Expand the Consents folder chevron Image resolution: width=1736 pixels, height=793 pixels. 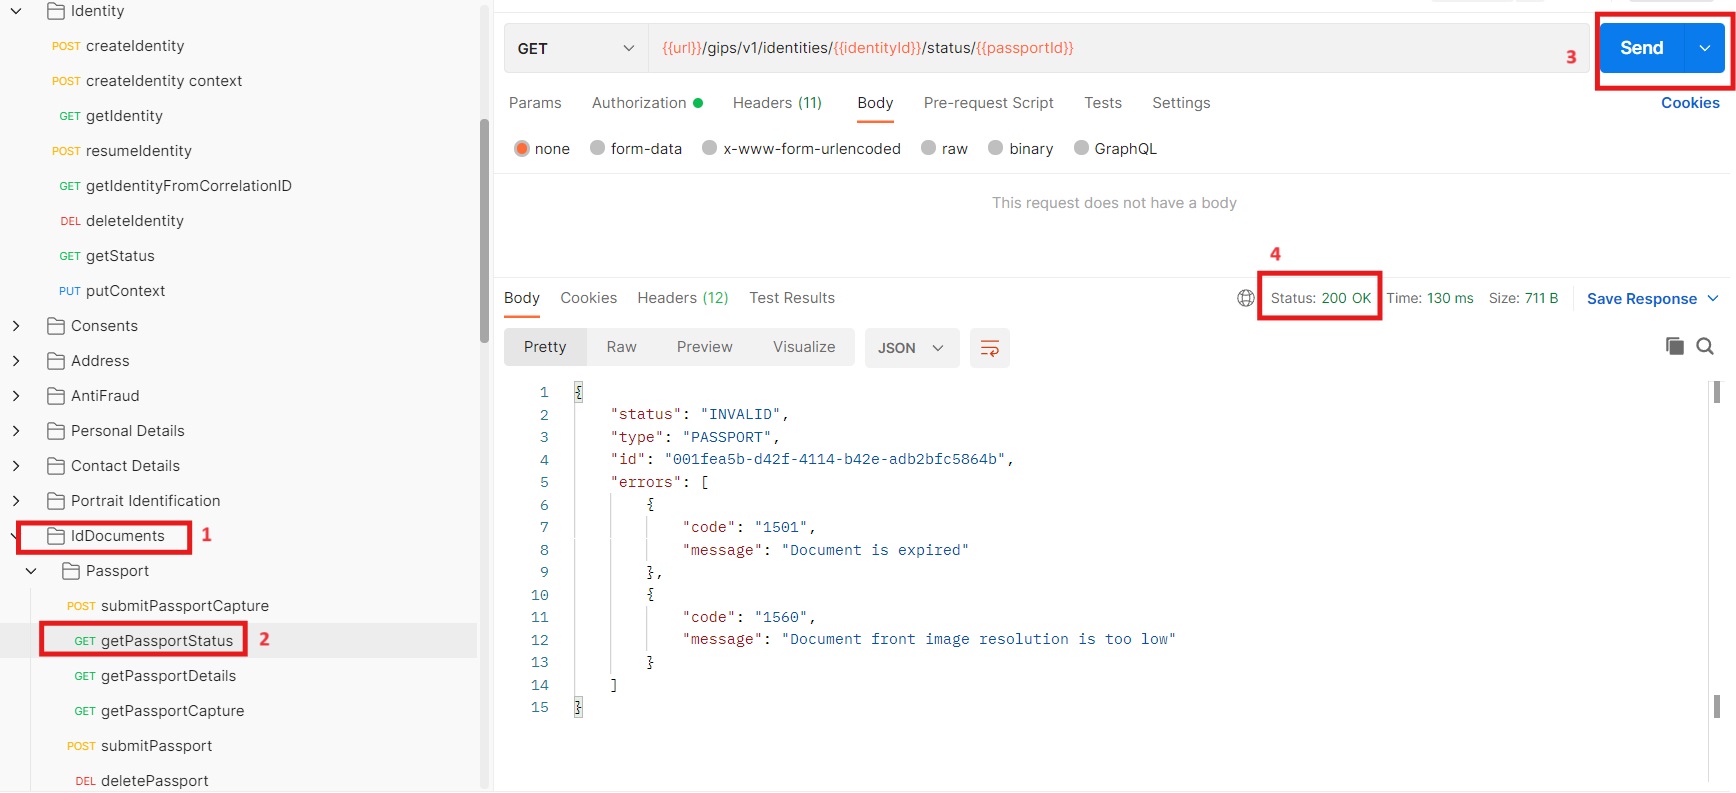(16, 326)
